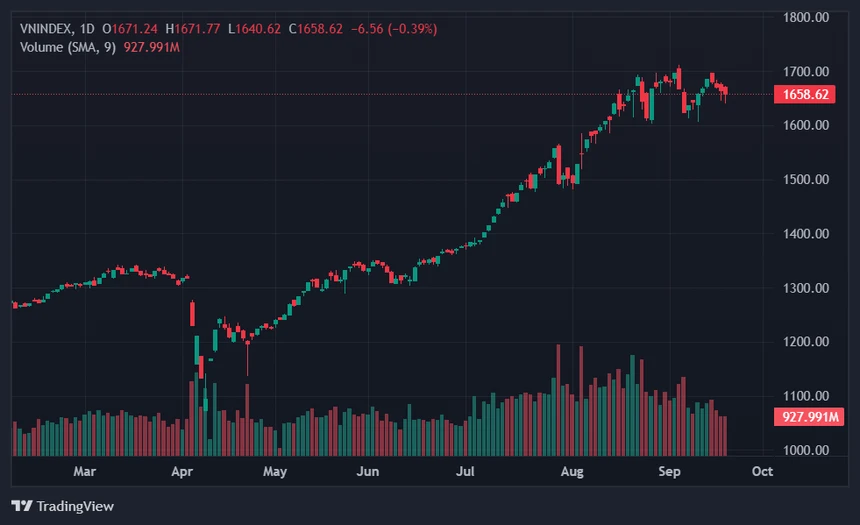860x525 pixels.
Task: Click the -6.56 (-0.39%) change value
Action: [x=394, y=29]
